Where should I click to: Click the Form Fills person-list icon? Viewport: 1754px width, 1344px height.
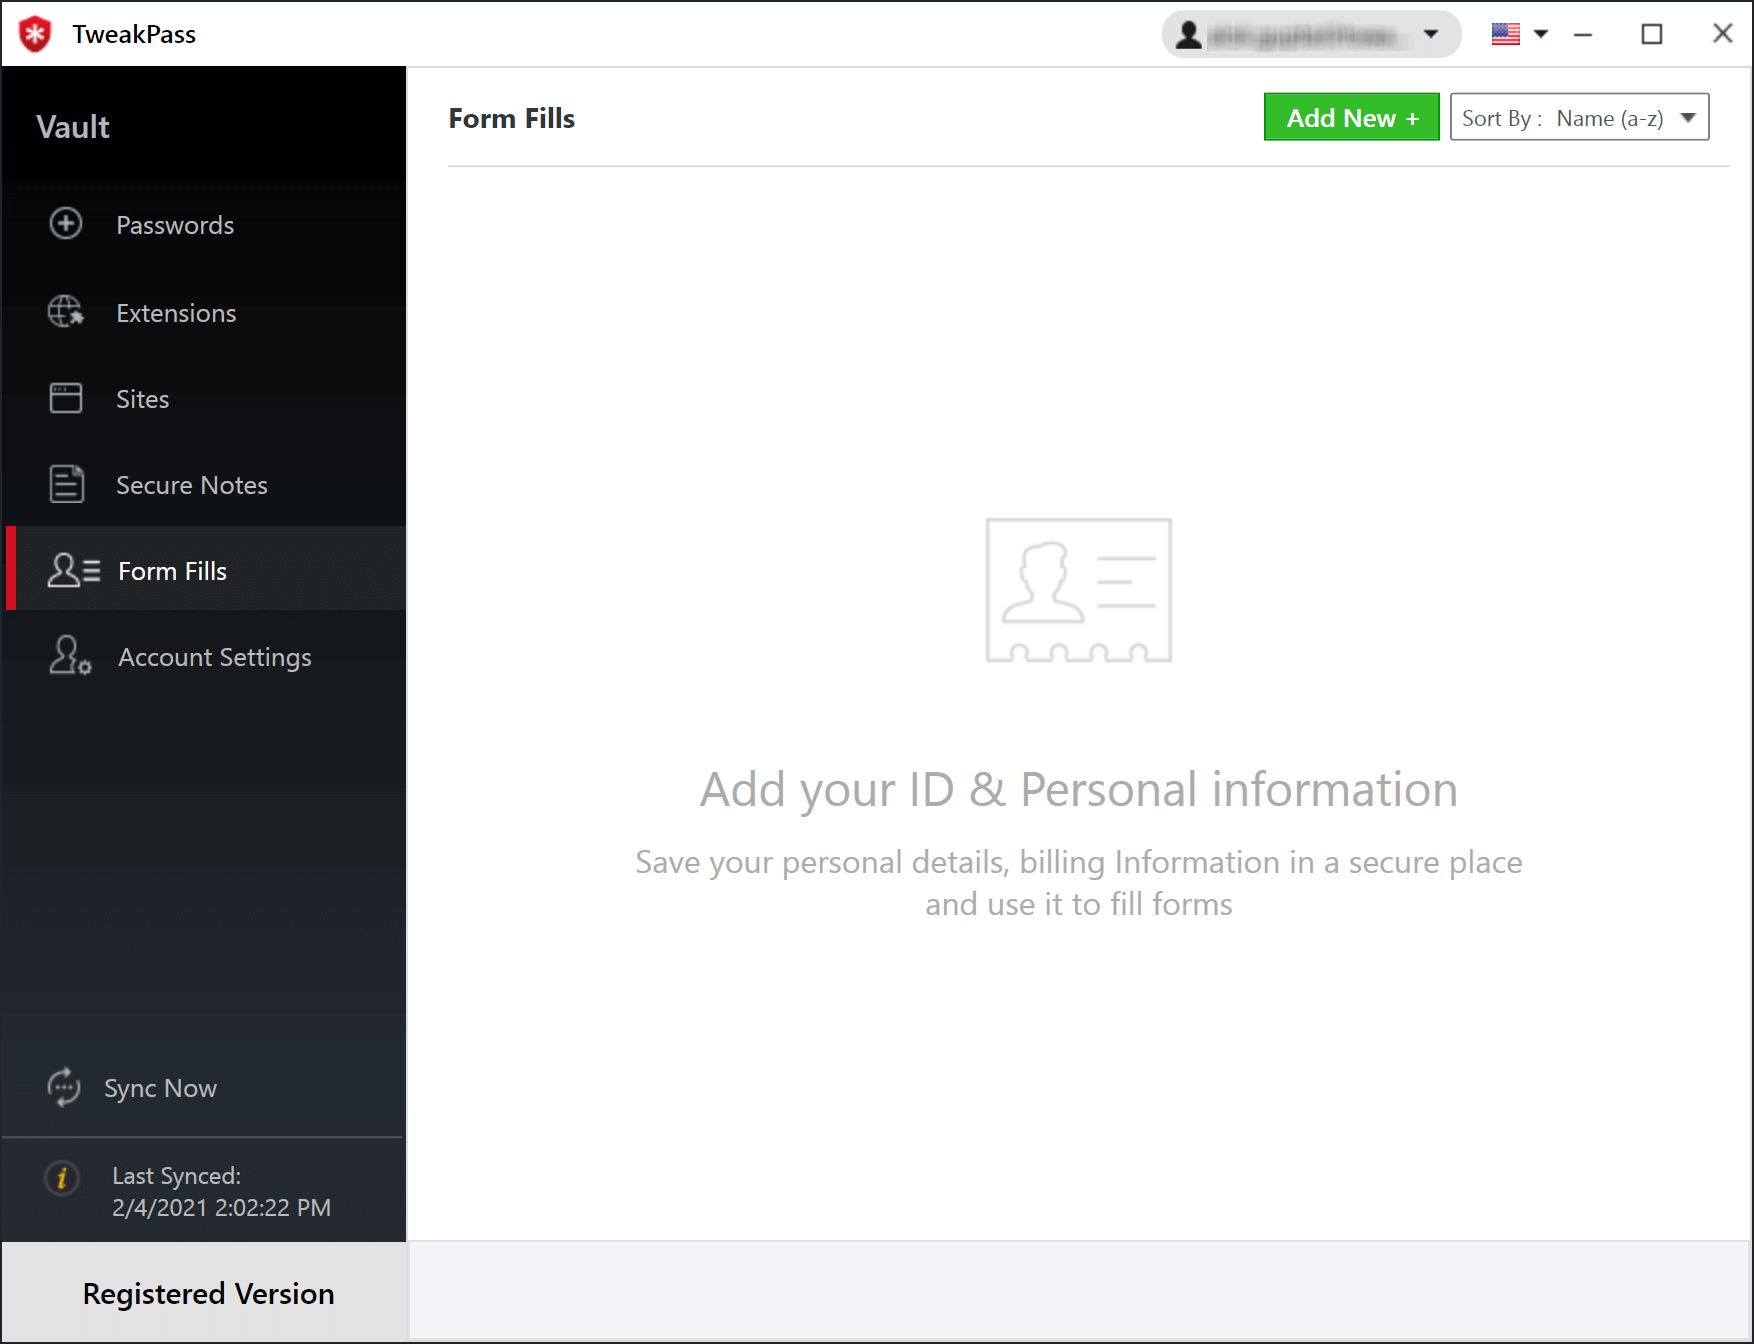pyautogui.click(x=74, y=571)
